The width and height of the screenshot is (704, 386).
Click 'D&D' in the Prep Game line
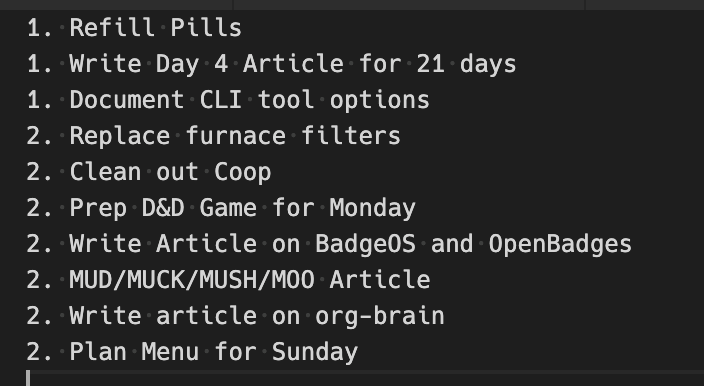(x=163, y=208)
